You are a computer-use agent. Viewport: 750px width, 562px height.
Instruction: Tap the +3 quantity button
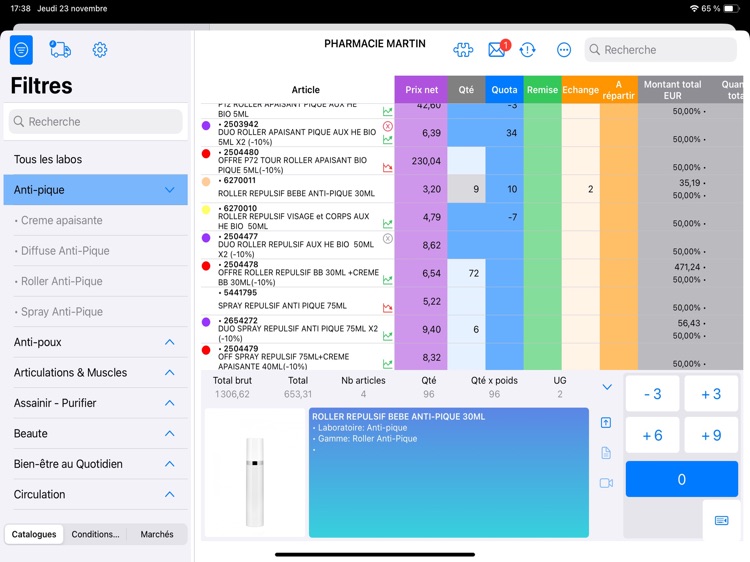711,394
